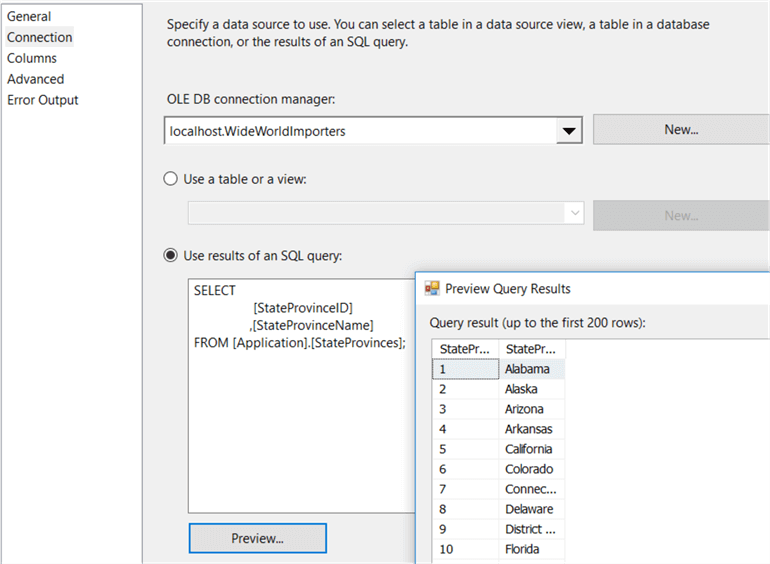Open the General page
The height and width of the screenshot is (564, 770).
tap(29, 16)
